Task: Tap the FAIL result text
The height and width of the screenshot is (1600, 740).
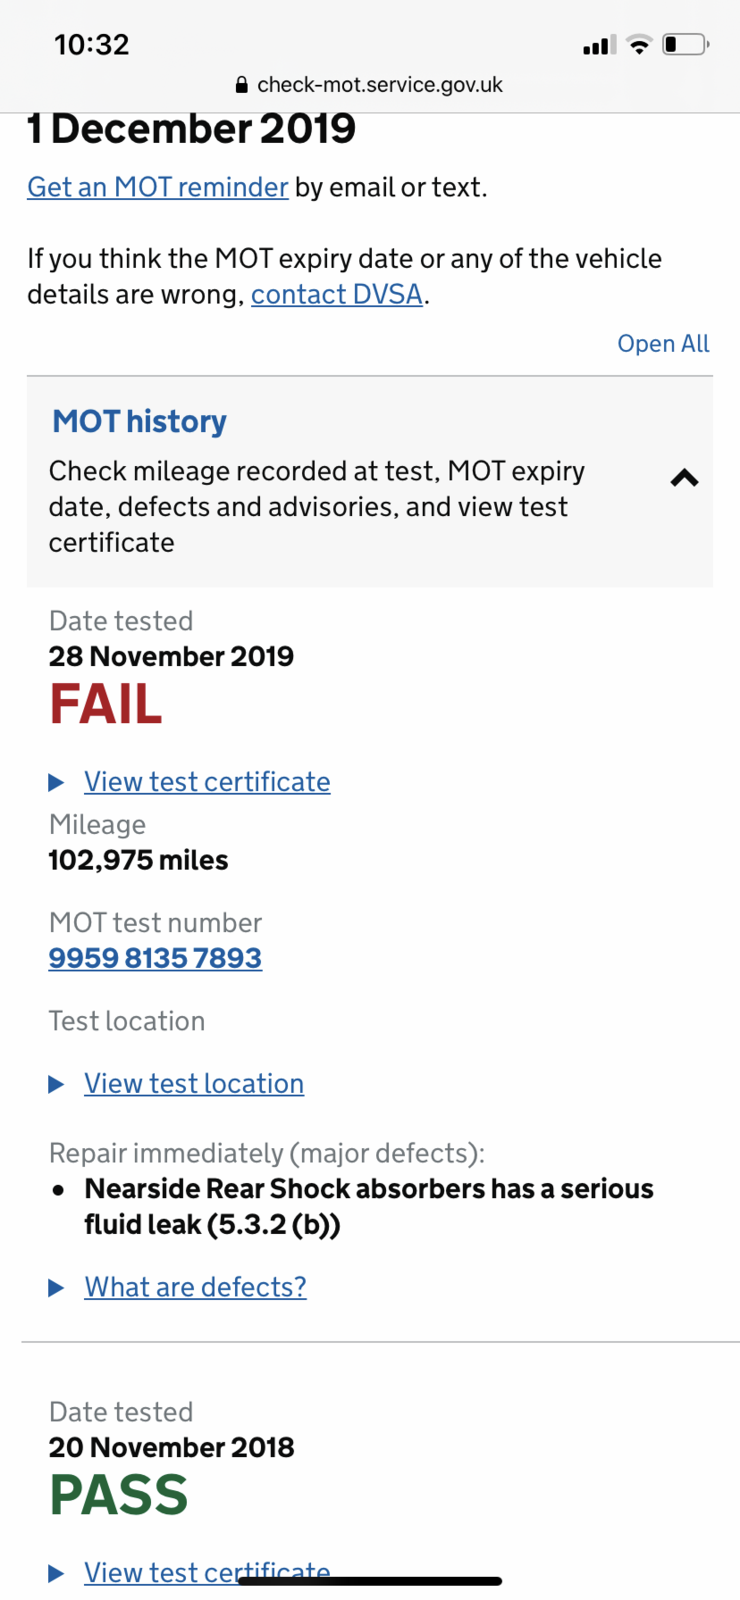Action: (x=106, y=704)
